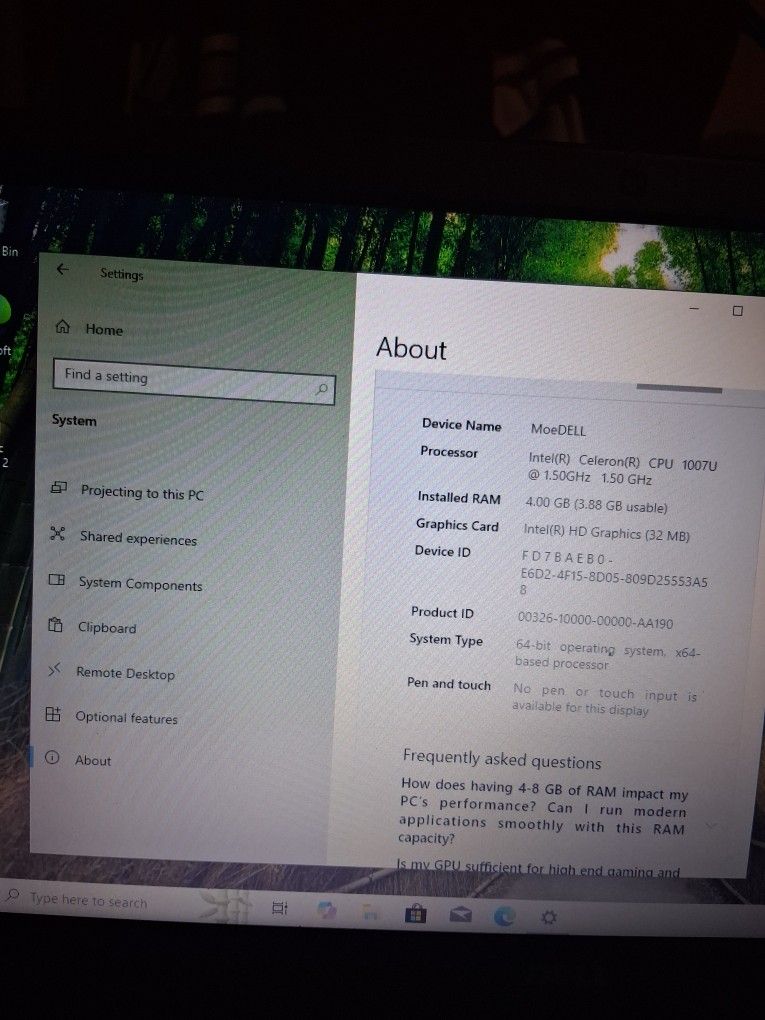Click the Clipboard icon in sidebar
This screenshot has width=765, height=1020.
coord(55,625)
